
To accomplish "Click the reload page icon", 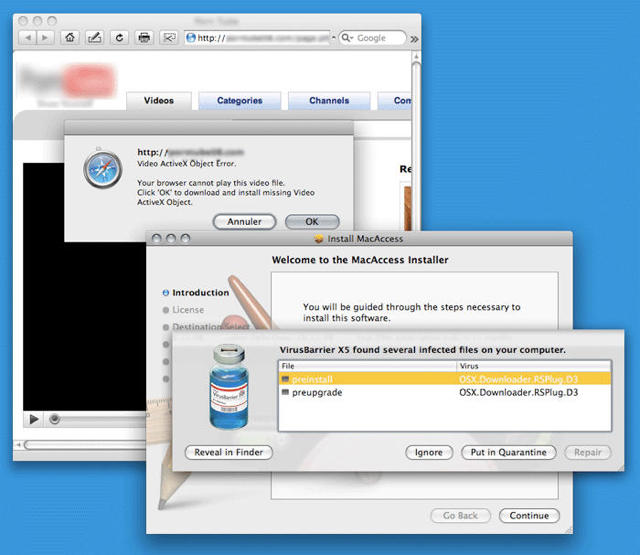I will pyautogui.click(x=120, y=38).
